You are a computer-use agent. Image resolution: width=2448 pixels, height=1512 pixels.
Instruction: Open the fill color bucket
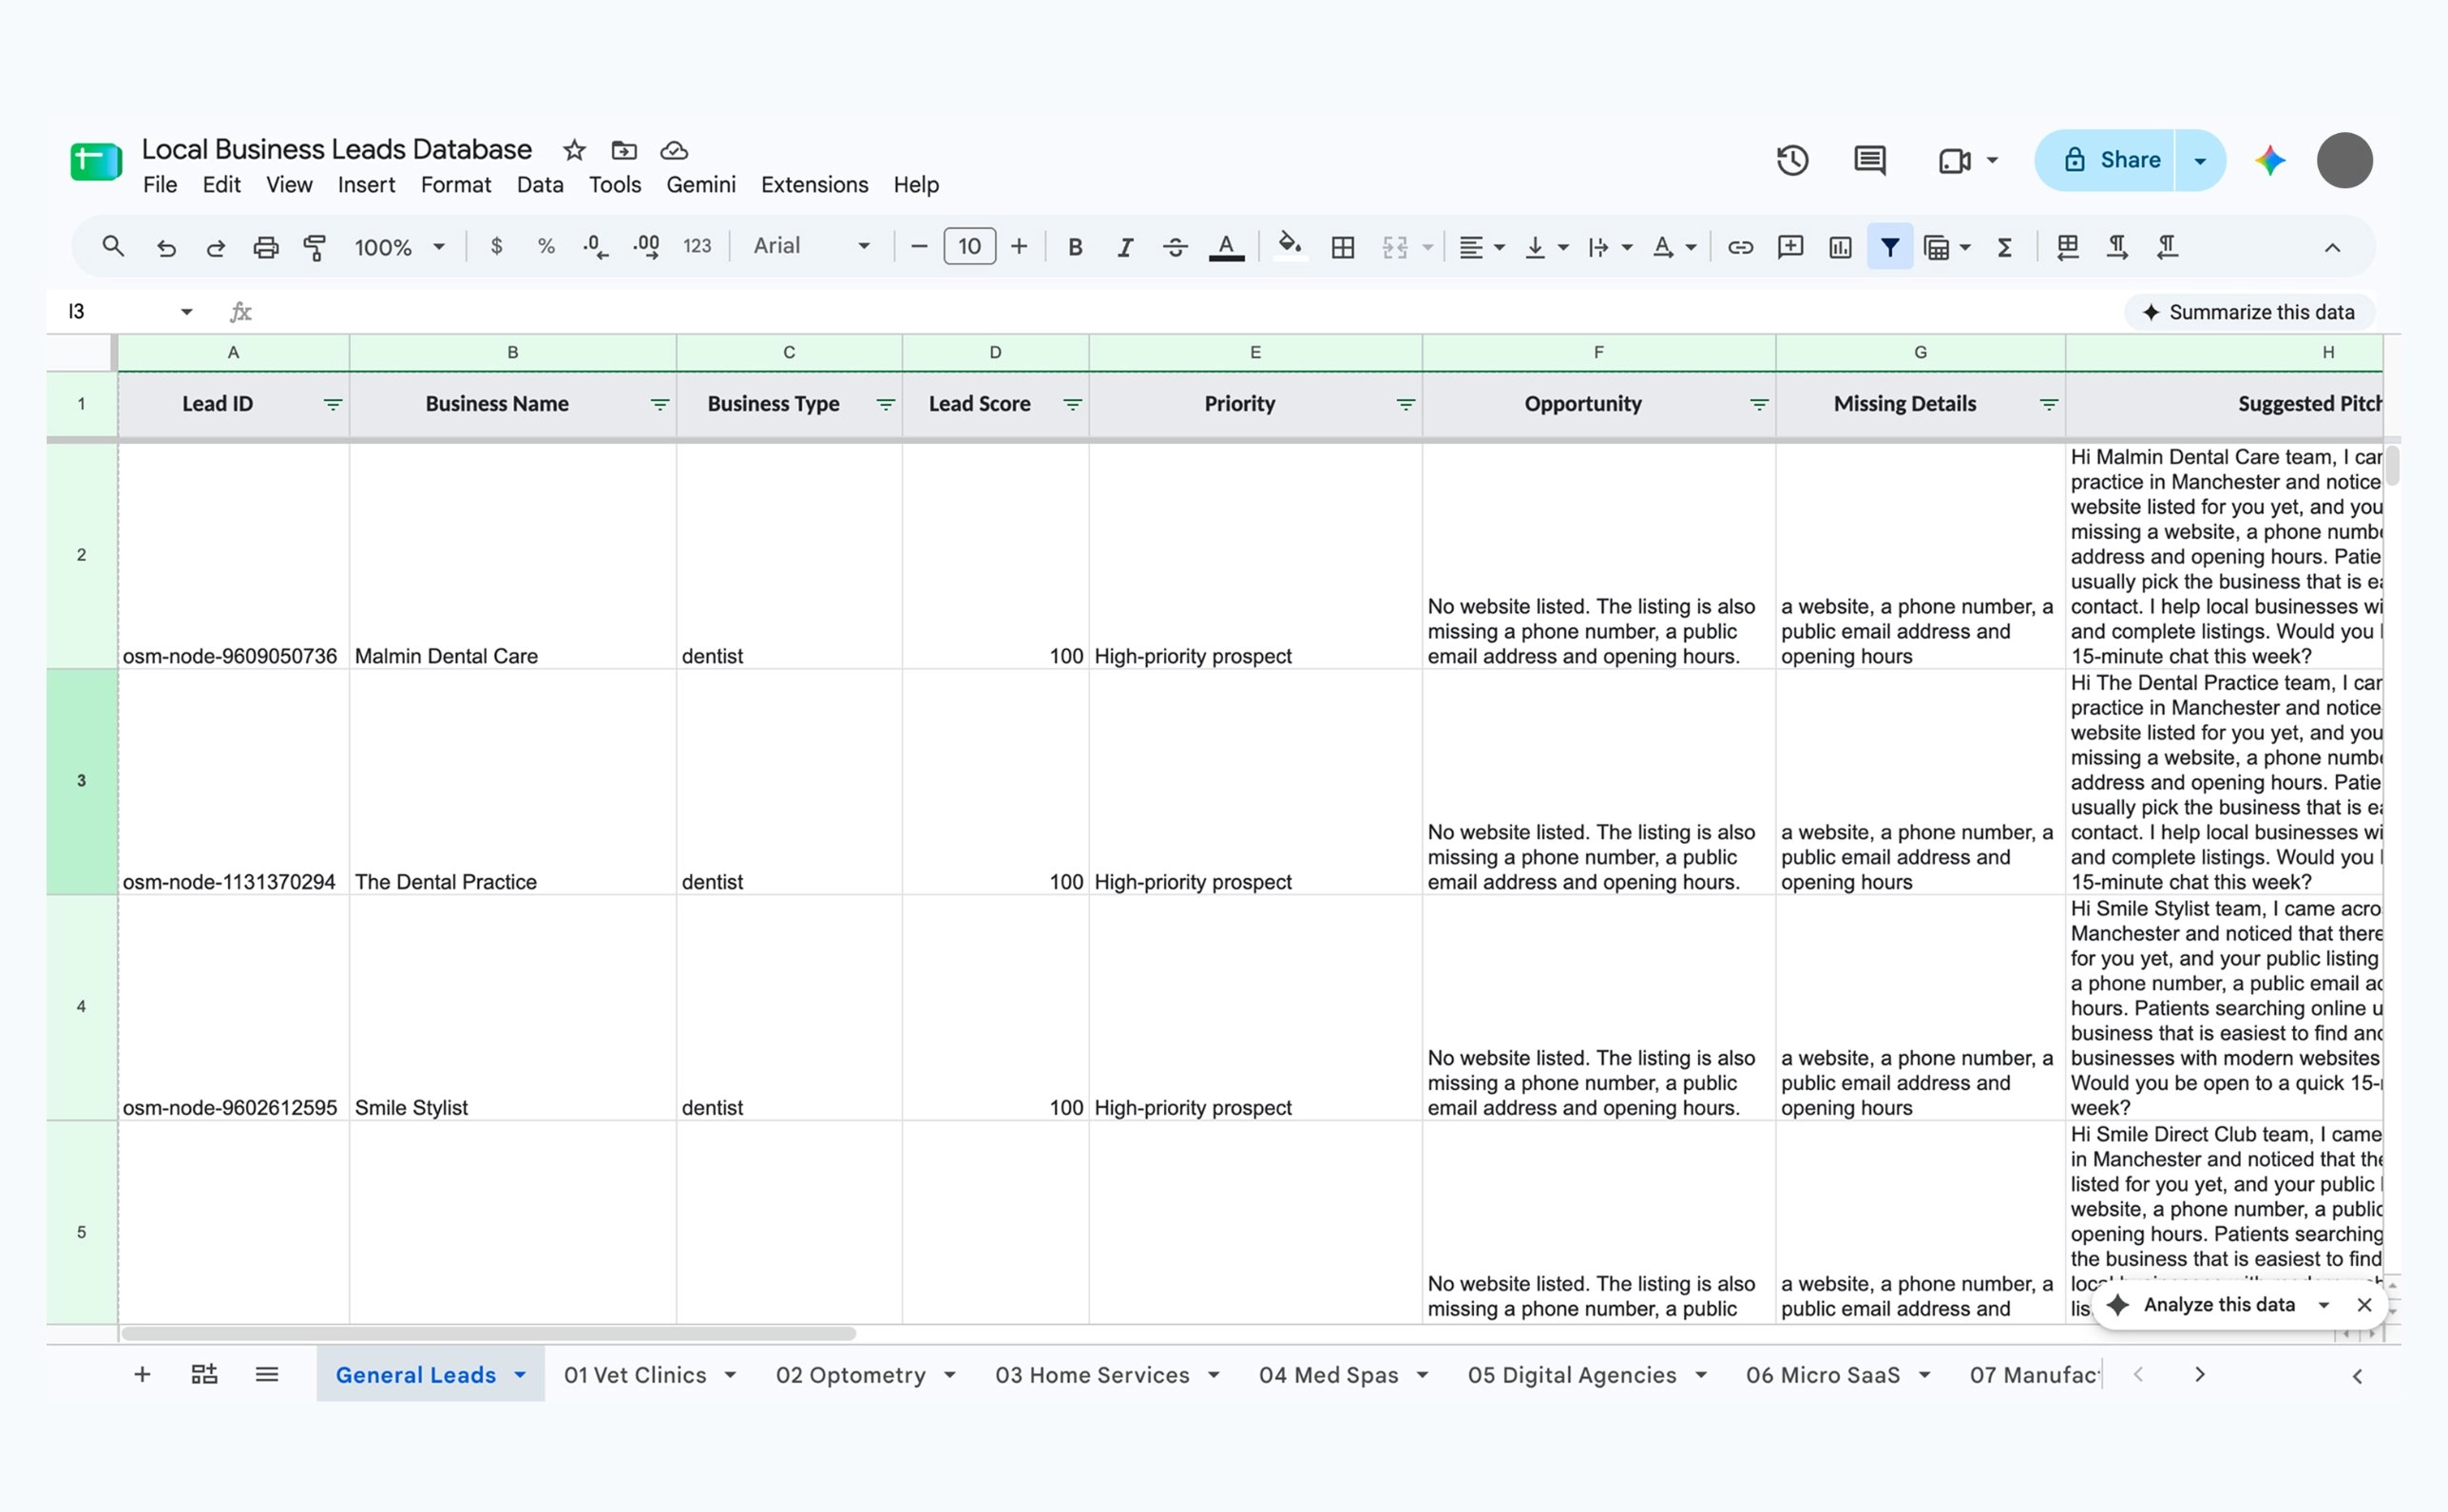tap(1290, 246)
